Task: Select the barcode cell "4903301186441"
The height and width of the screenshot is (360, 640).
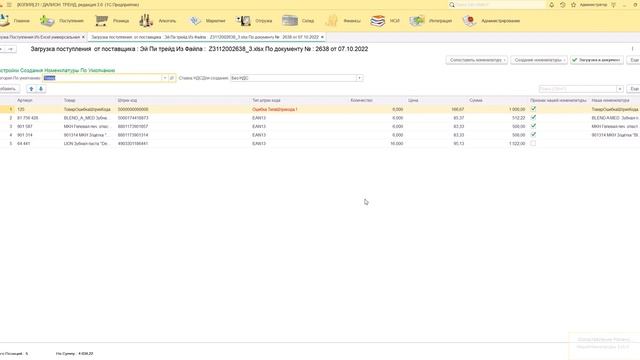Action: 133,143
